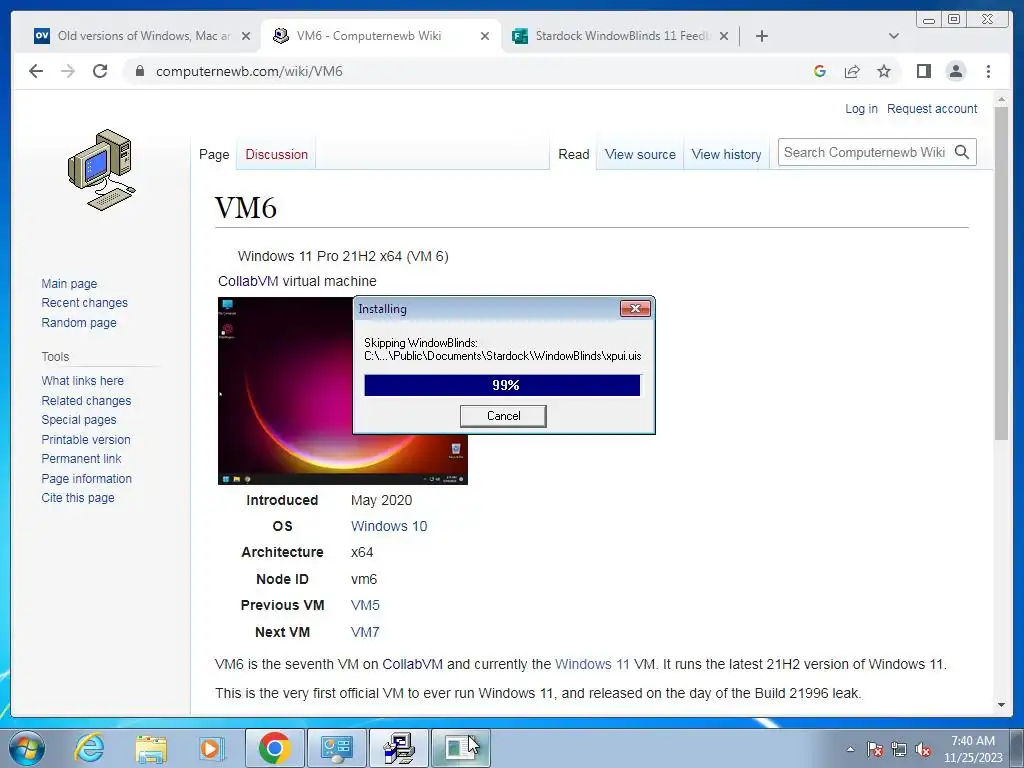Open Related changes link
This screenshot has width=1024, height=768.
(x=86, y=401)
